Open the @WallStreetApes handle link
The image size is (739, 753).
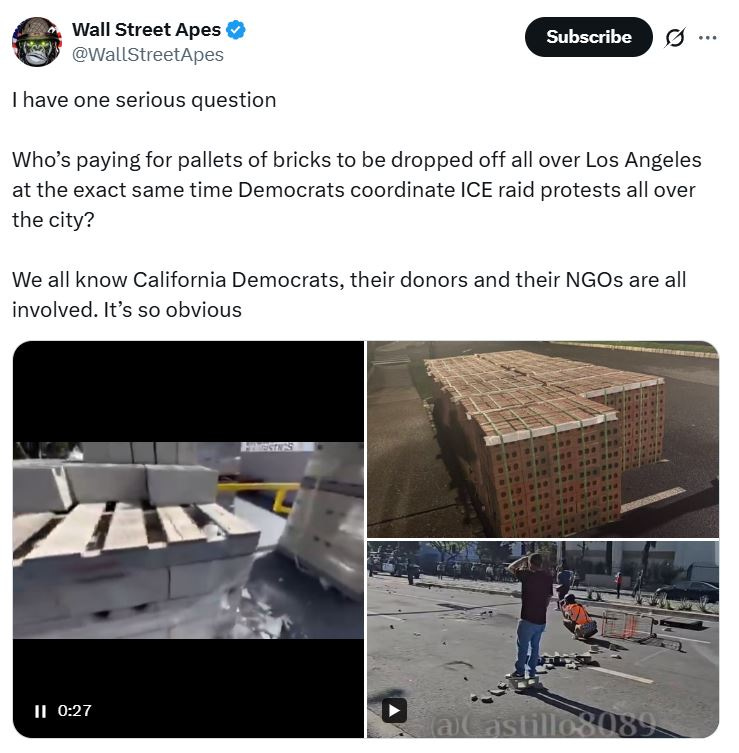tap(148, 55)
